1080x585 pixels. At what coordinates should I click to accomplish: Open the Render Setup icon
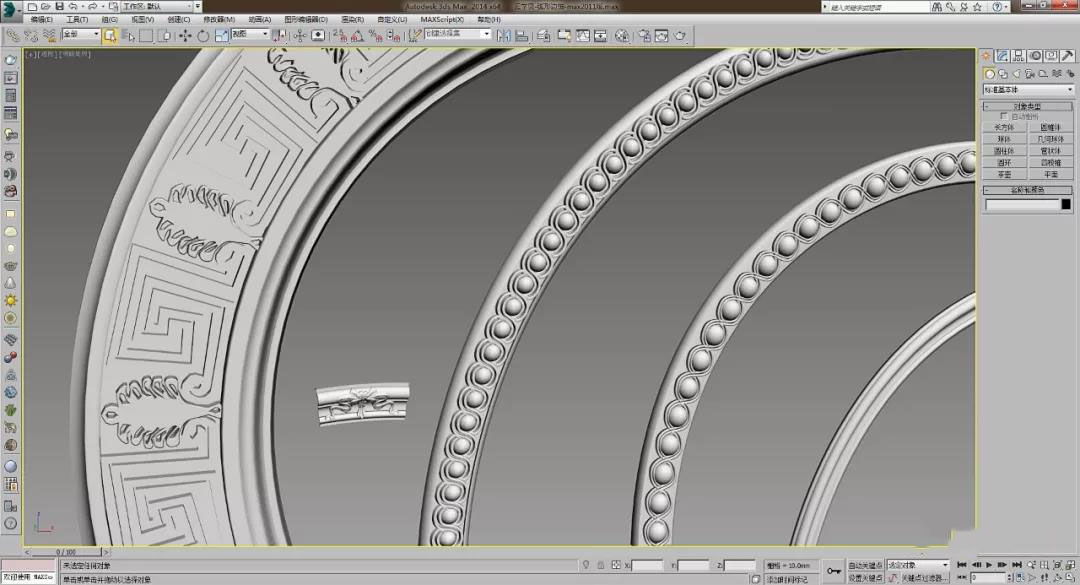pos(644,35)
